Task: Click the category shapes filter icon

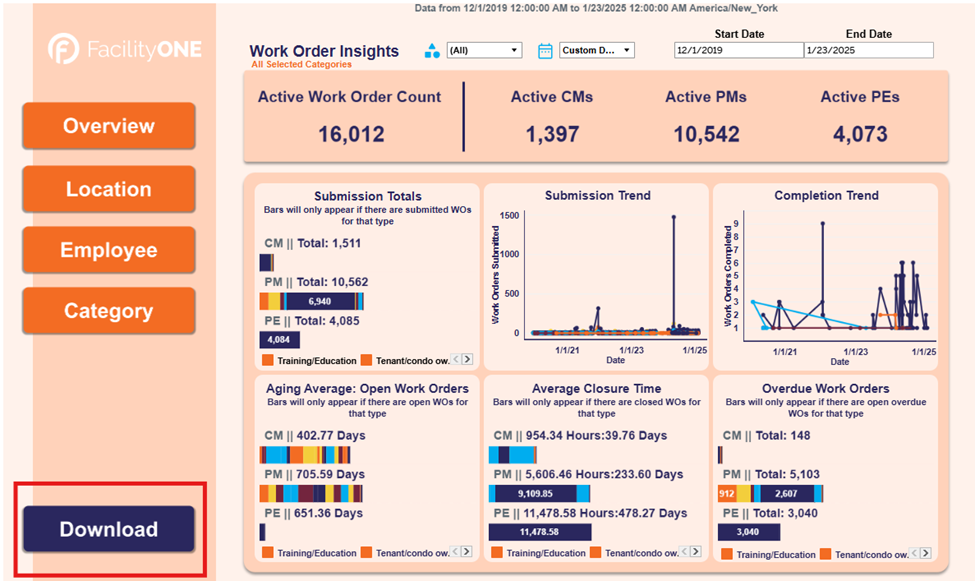Action: [432, 50]
